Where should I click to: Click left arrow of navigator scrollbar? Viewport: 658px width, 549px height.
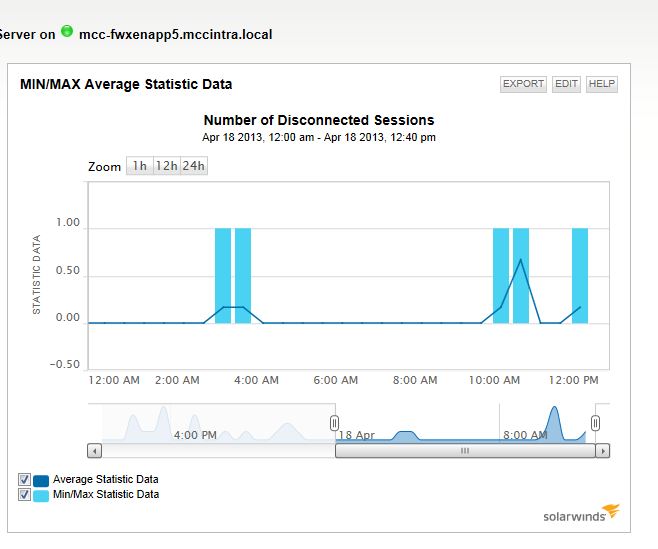click(94, 451)
